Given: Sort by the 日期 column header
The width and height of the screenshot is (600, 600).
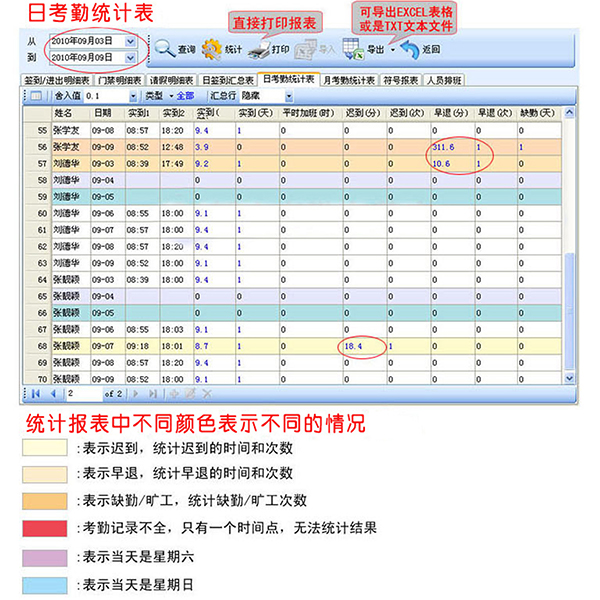Looking at the screenshot, I should coord(108,113).
